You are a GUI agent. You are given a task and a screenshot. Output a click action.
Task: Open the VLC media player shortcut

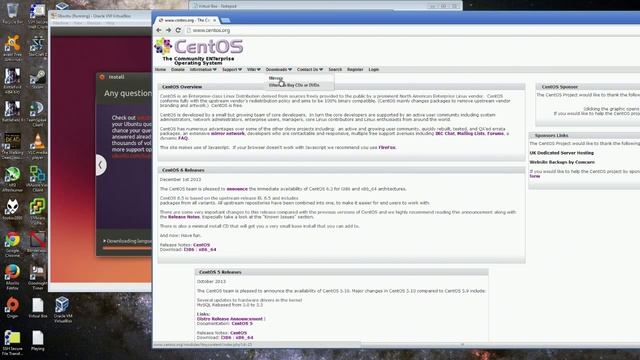pos(37,146)
